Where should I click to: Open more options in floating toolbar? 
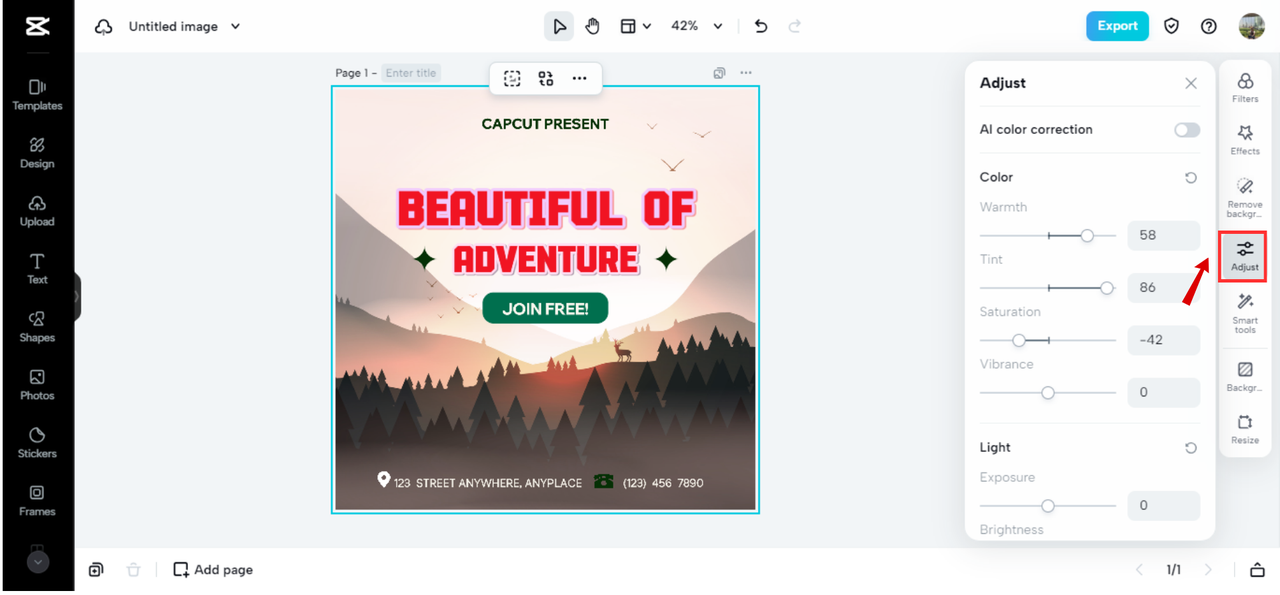tap(580, 78)
